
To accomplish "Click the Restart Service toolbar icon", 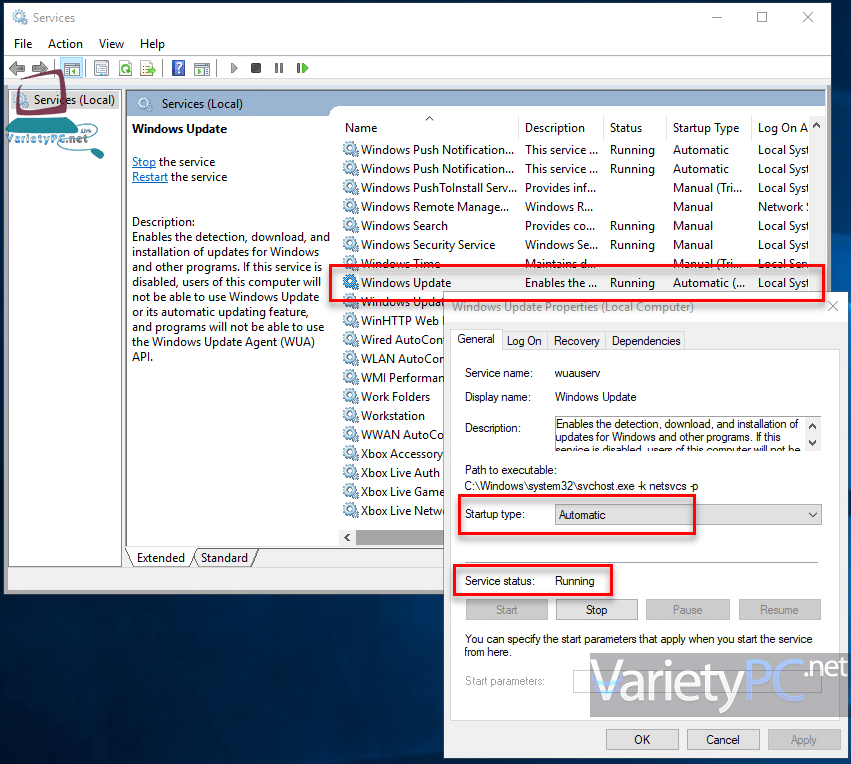I will (x=302, y=68).
